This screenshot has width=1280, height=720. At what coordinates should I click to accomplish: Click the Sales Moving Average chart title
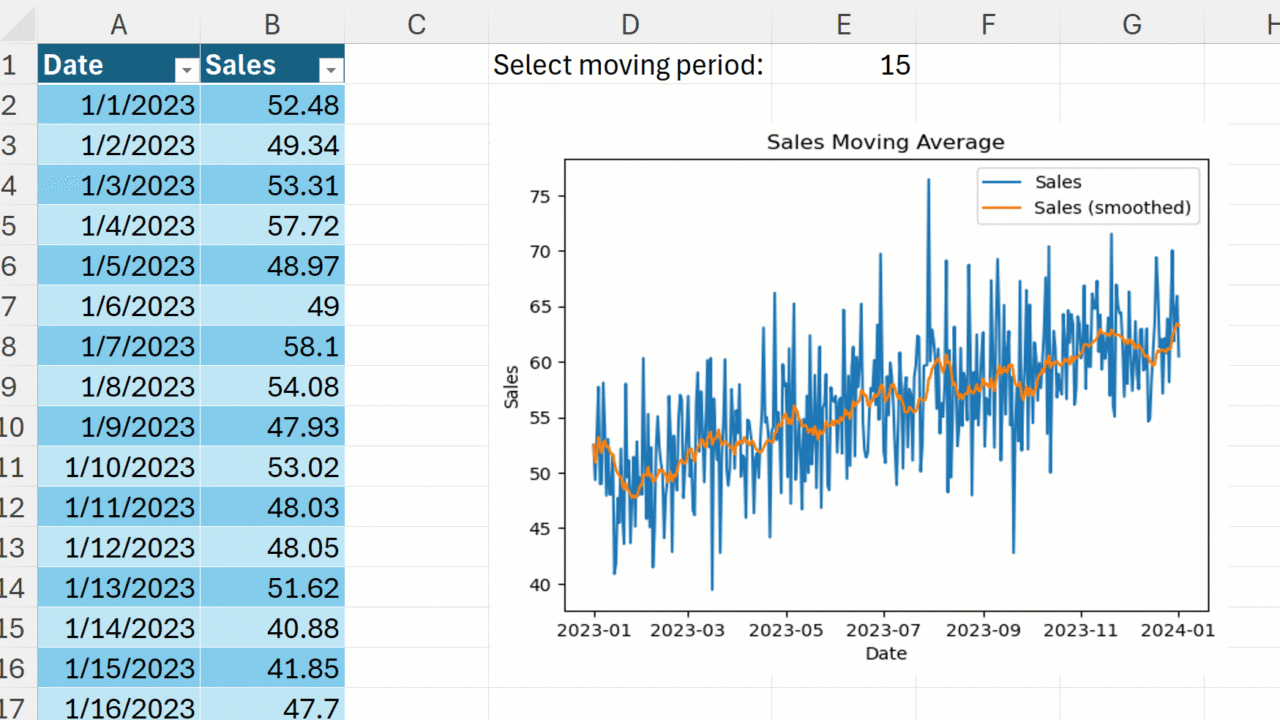pyautogui.click(x=885, y=142)
